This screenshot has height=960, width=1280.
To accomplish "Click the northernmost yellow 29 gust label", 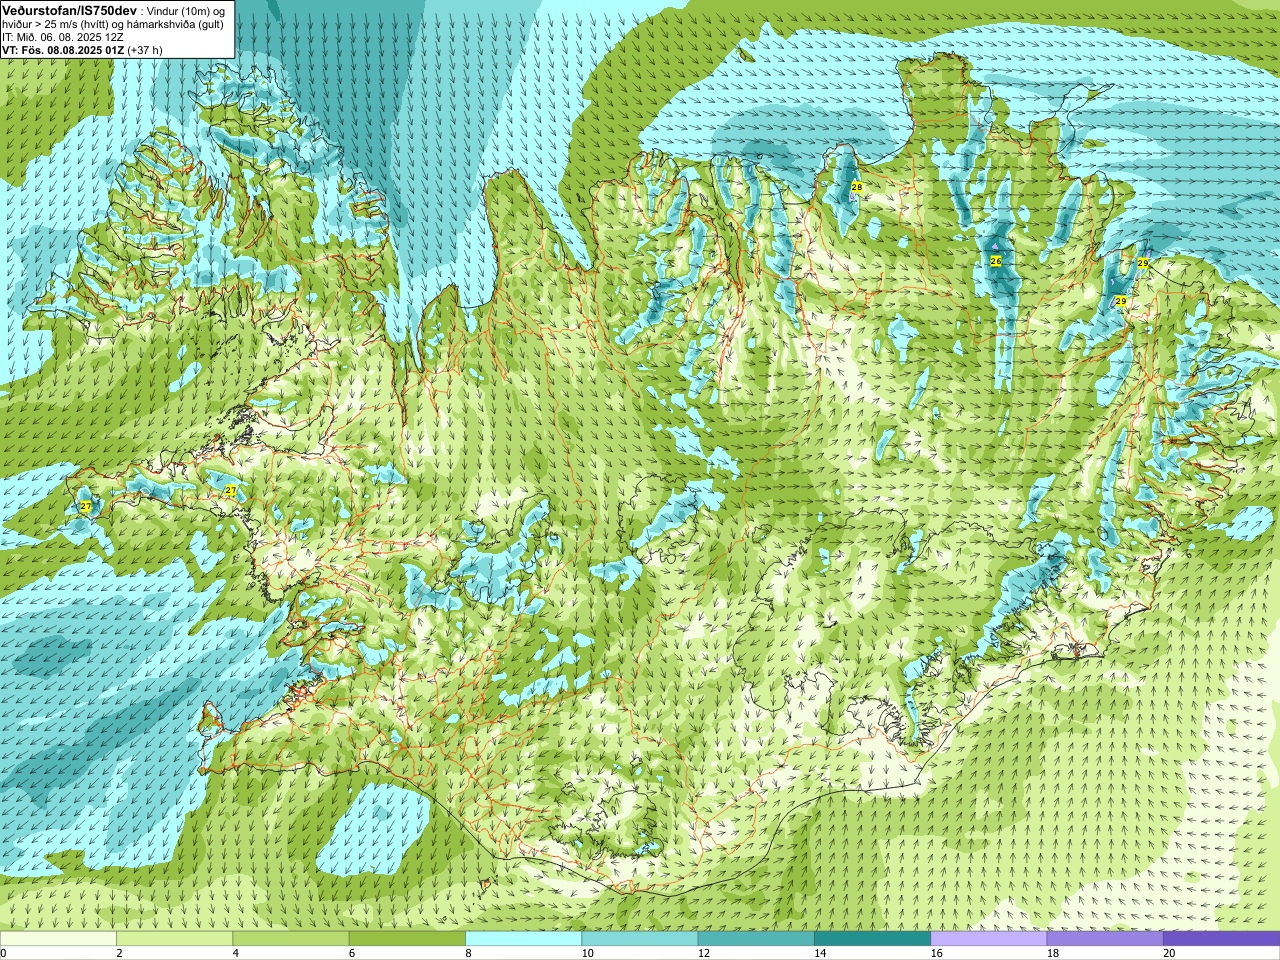I will (x=1143, y=263).
